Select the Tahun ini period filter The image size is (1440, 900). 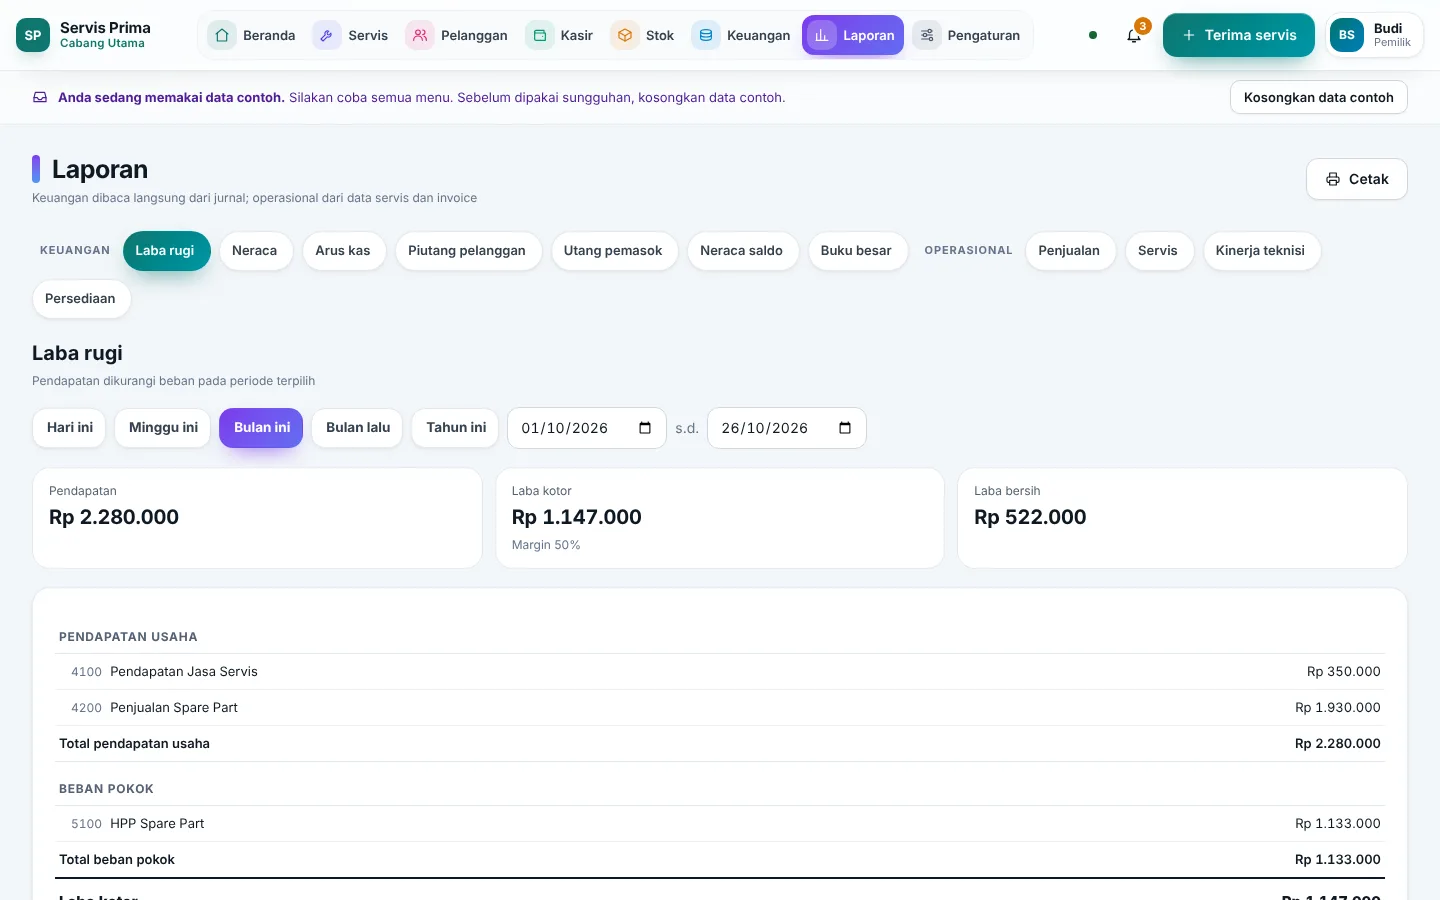click(x=456, y=428)
